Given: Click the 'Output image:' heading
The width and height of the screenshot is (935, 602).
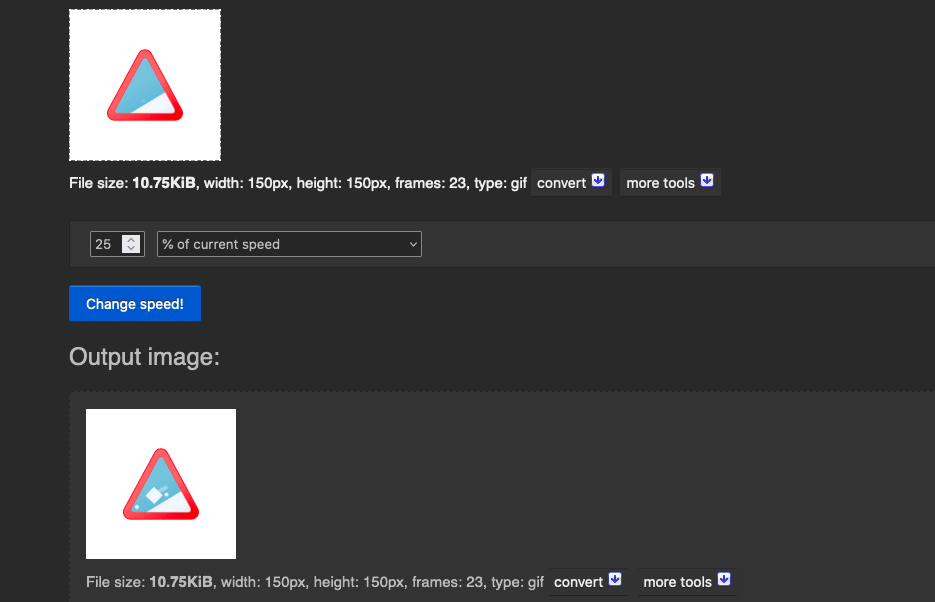Looking at the screenshot, I should (x=144, y=357).
